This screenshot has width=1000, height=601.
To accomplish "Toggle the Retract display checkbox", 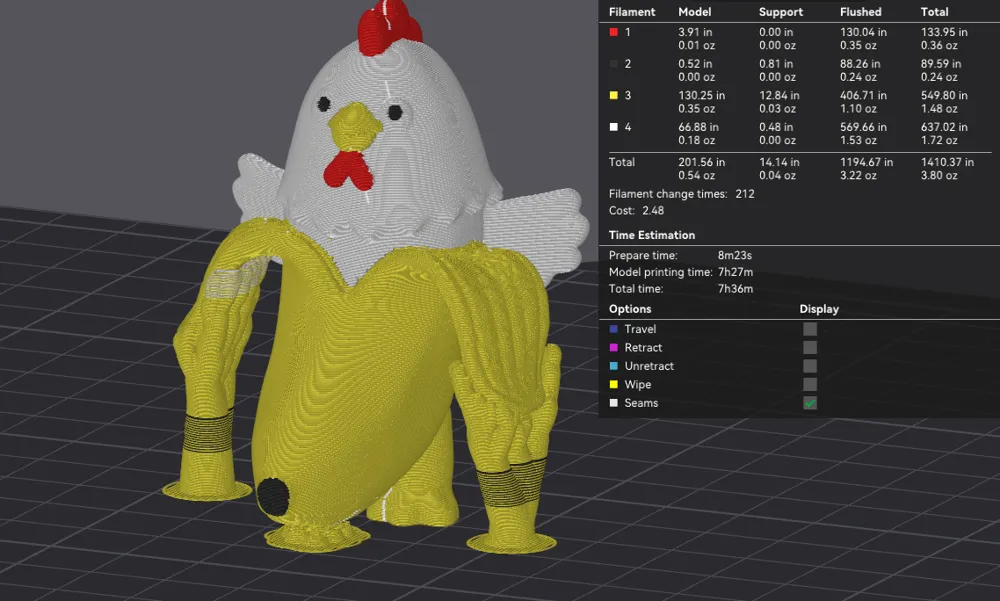I will (809, 348).
